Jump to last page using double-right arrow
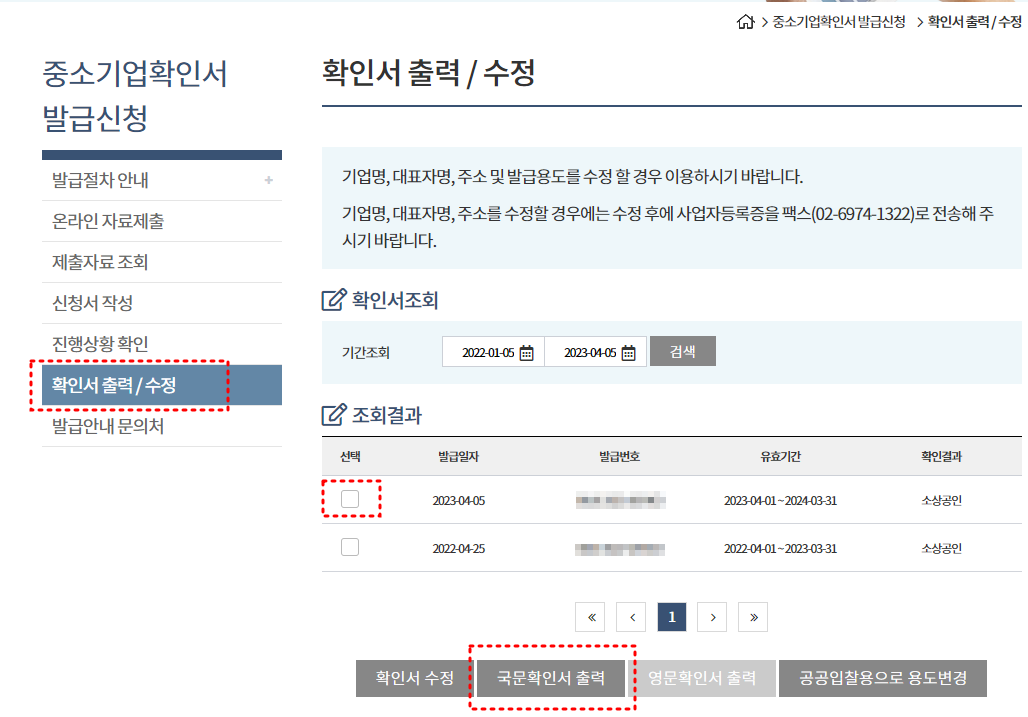 (752, 616)
